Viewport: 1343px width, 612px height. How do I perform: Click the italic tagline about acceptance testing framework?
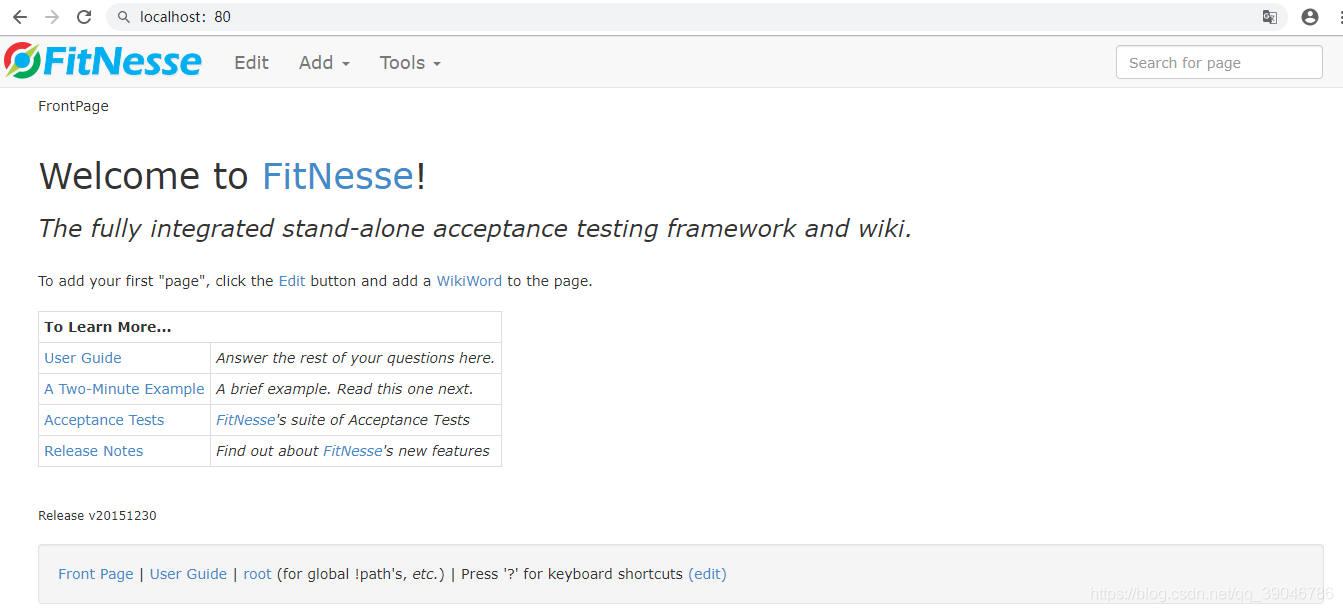coord(475,229)
